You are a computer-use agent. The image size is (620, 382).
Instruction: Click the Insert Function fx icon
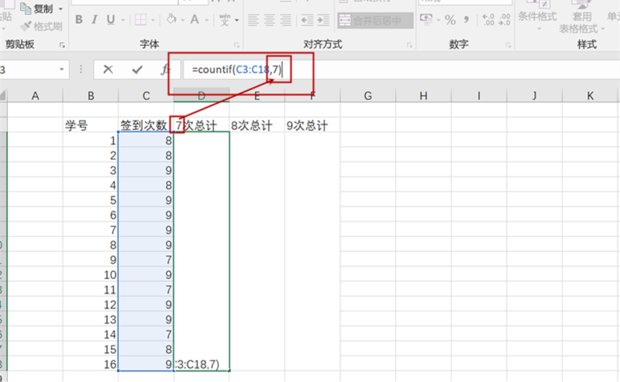(165, 70)
